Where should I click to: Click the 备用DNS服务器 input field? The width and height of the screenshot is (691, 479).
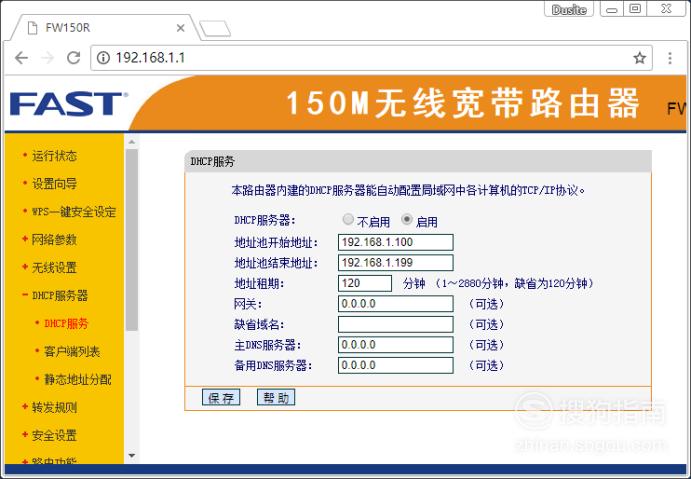point(395,365)
